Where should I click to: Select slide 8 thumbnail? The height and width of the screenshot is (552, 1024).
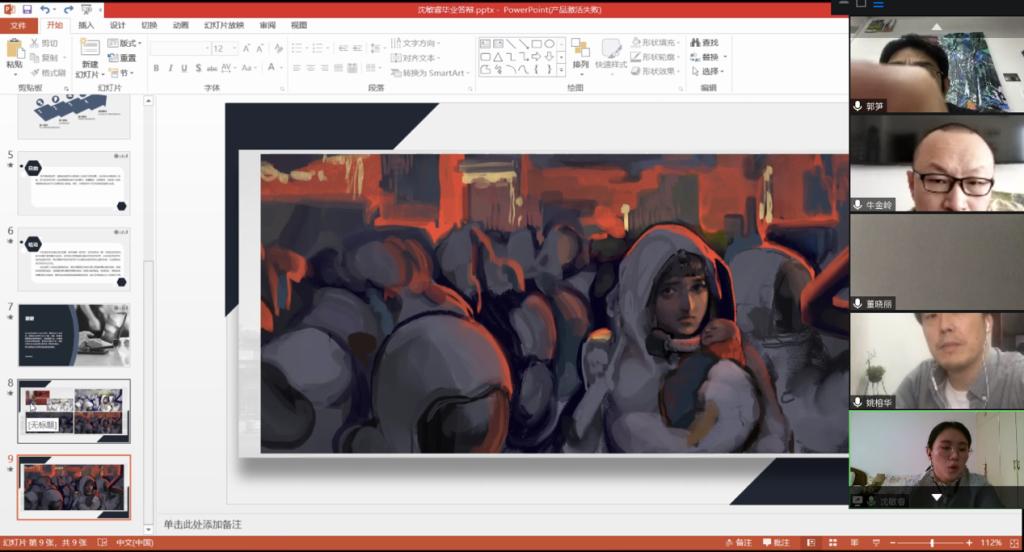tap(74, 411)
